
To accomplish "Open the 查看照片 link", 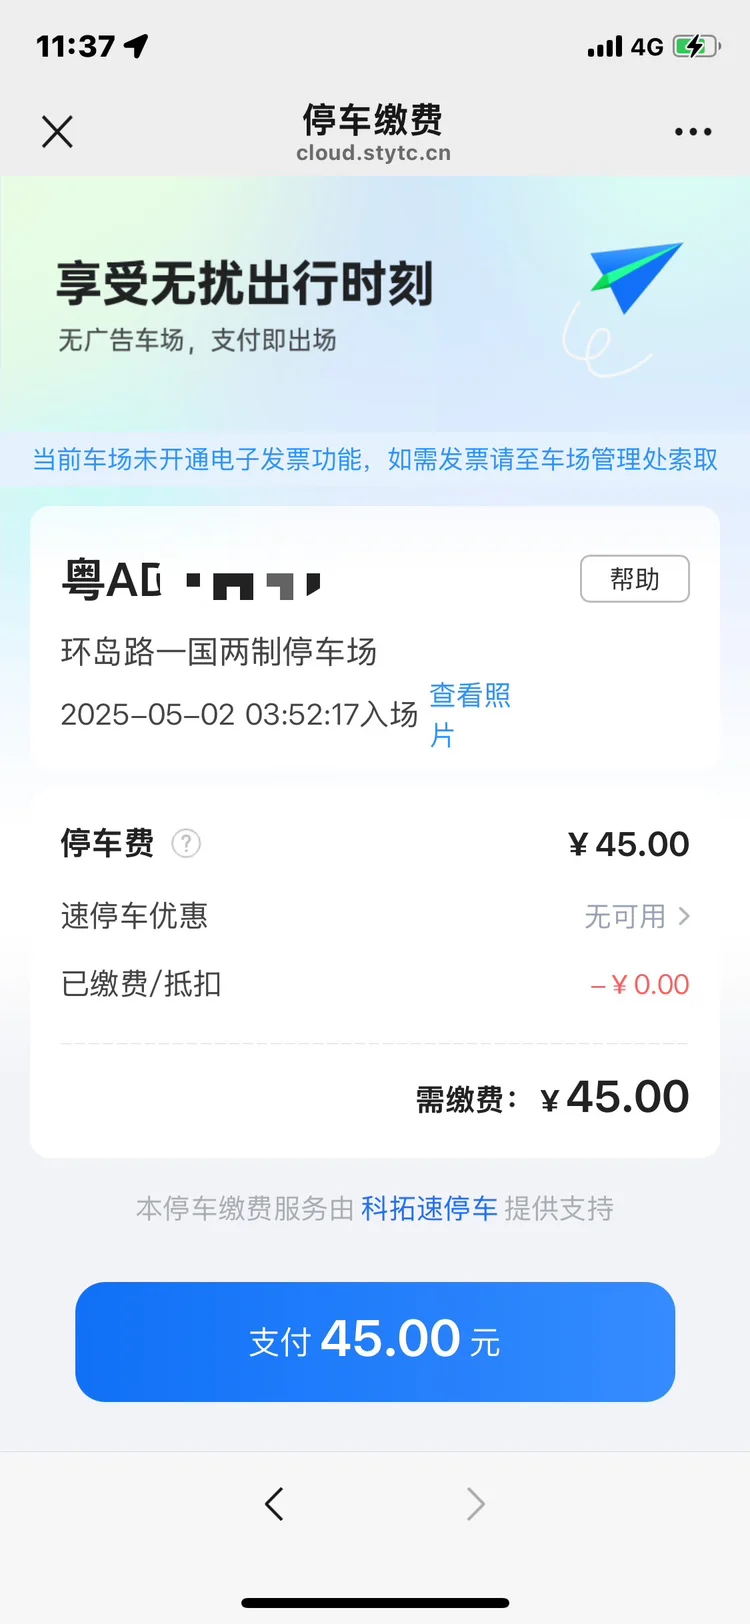I will (x=469, y=714).
